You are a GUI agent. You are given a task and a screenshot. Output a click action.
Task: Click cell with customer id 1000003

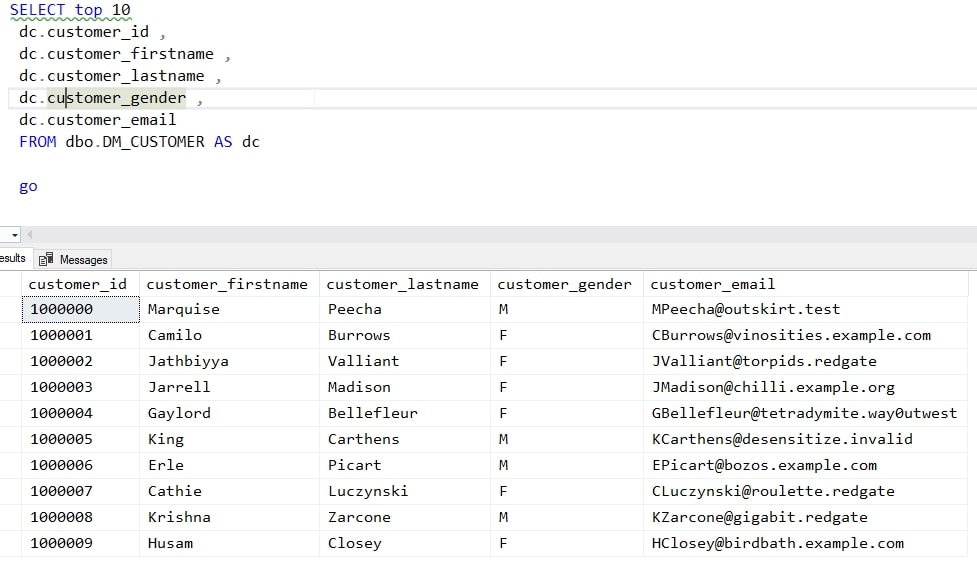click(80, 388)
